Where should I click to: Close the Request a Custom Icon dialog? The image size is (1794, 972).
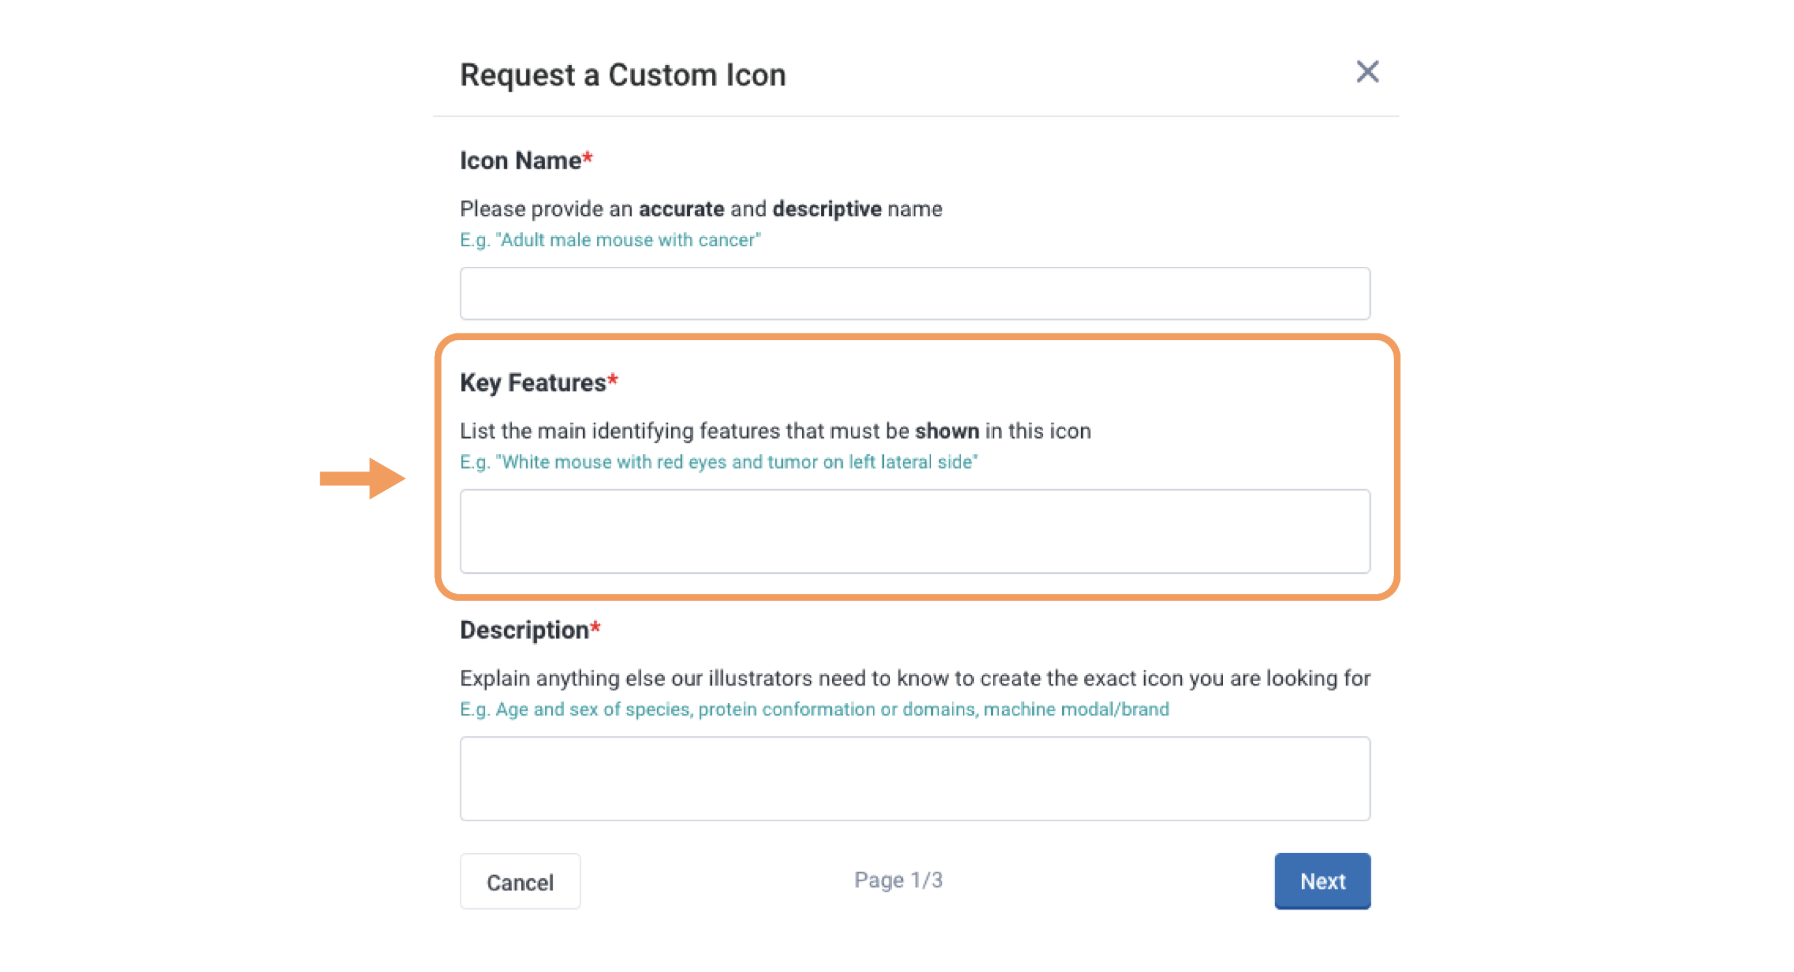coord(1367,72)
